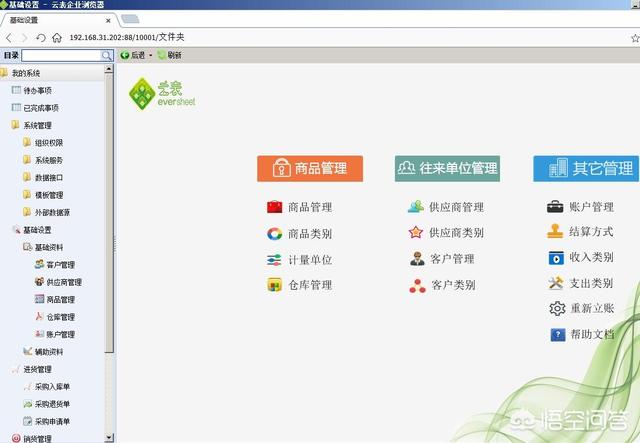Click the colorful ring 商品类别 icon
Screen dimensions: 640x443
[x=274, y=234]
